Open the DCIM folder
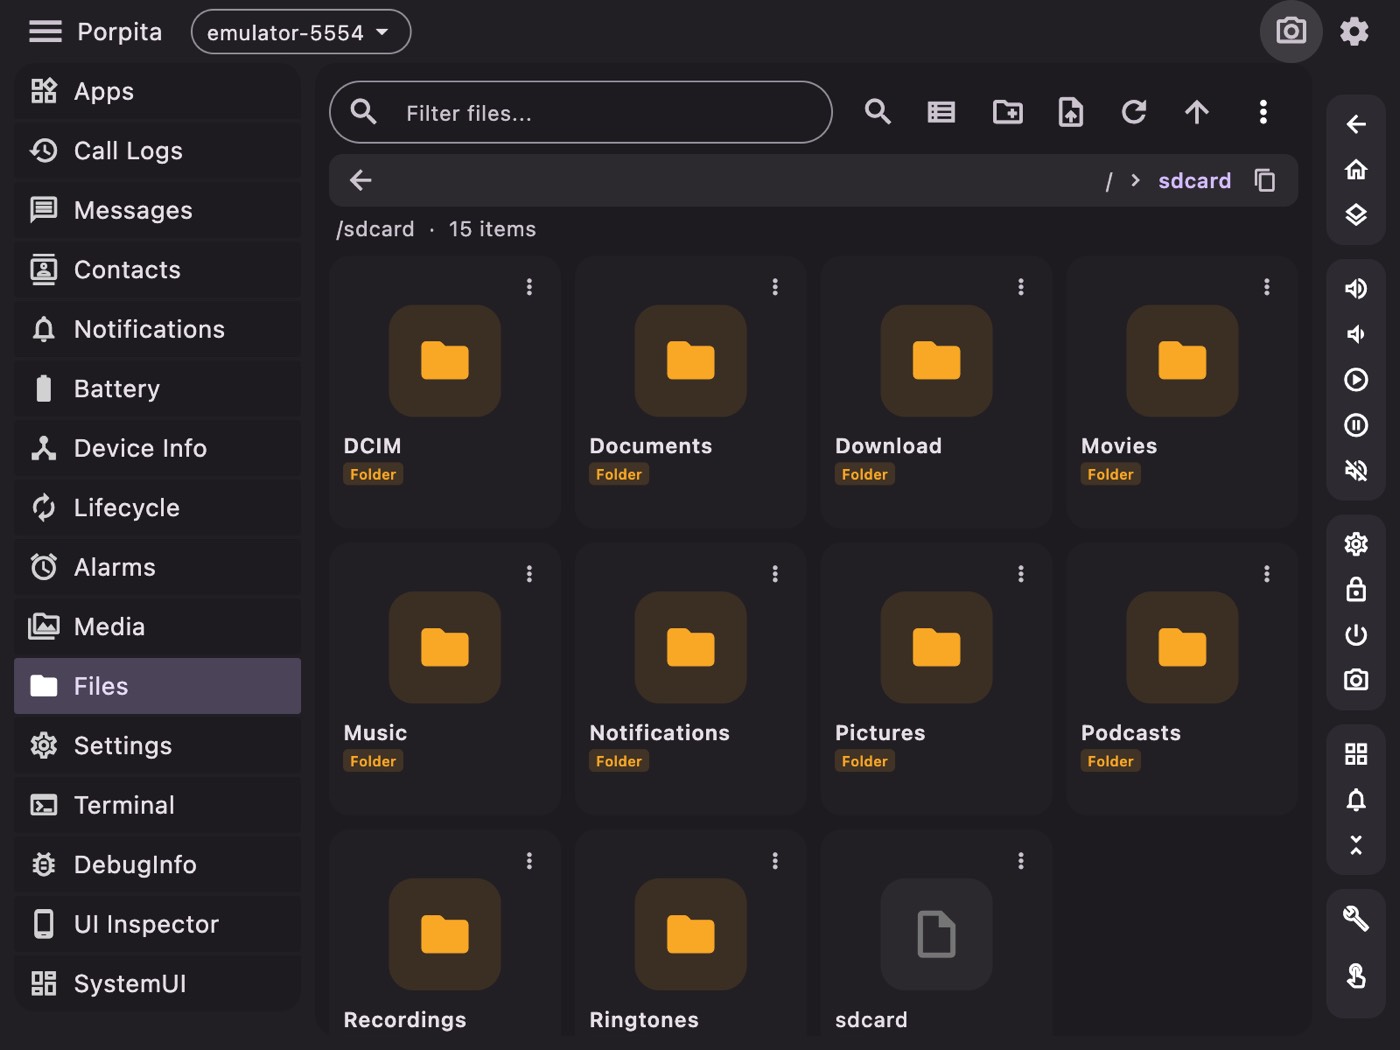Image resolution: width=1400 pixels, height=1050 pixels. point(445,392)
